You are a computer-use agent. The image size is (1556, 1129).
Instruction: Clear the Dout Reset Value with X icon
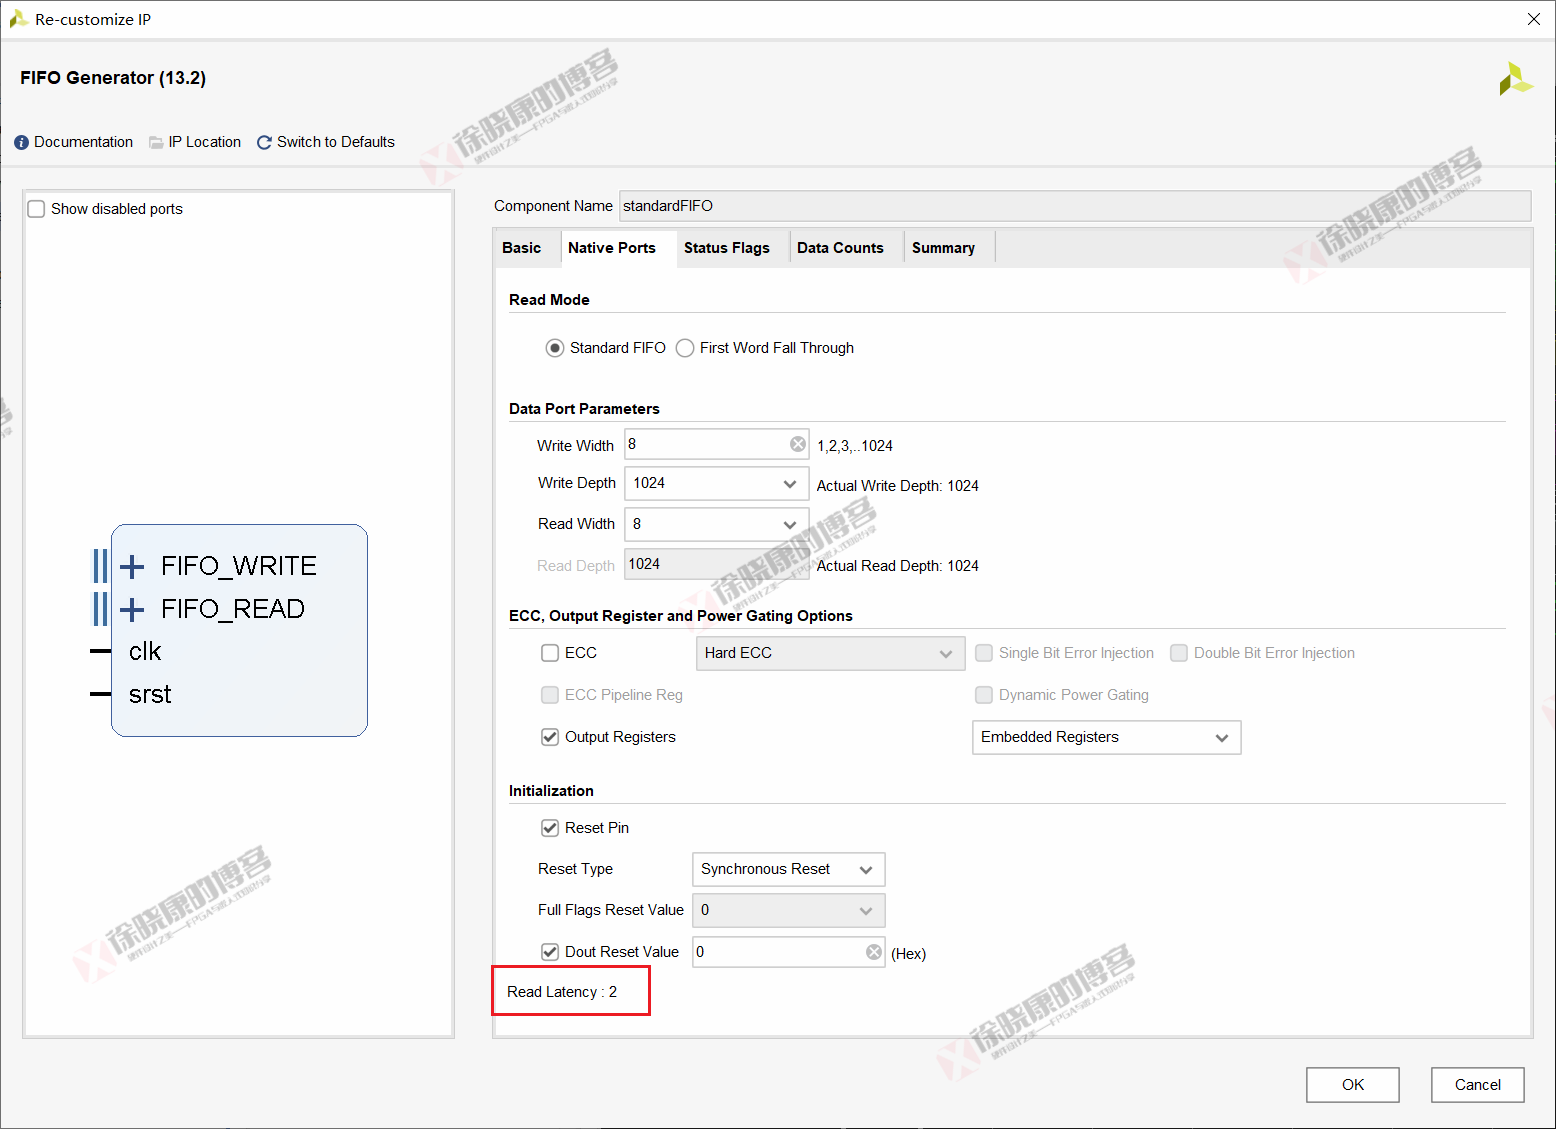tap(873, 952)
